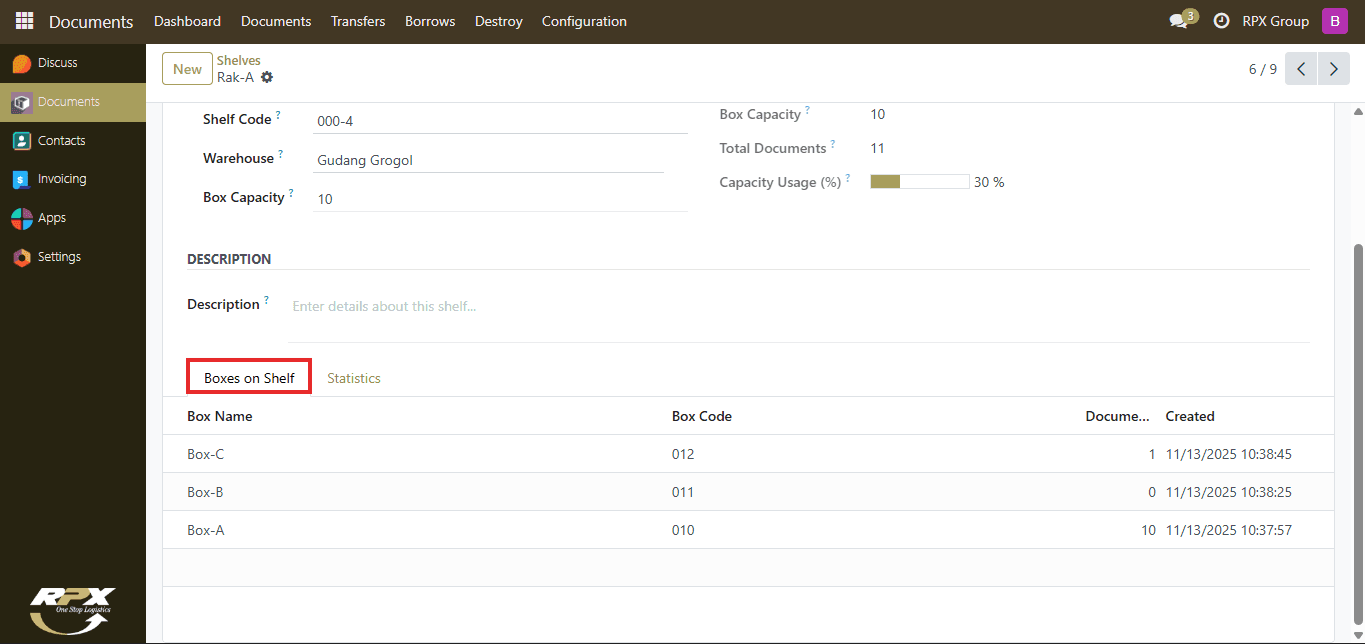Open the conversations chat icon with badge
The image size is (1365, 644).
1183,20
